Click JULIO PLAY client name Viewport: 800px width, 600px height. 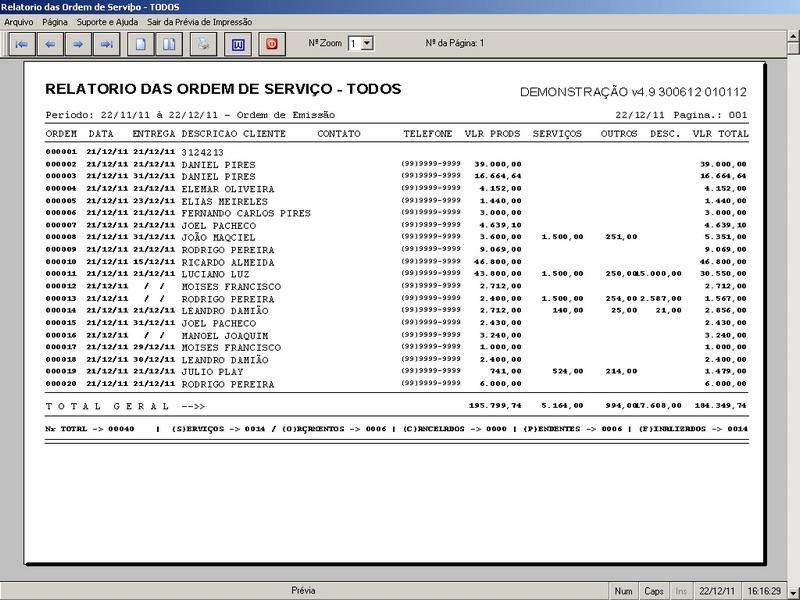(212, 372)
